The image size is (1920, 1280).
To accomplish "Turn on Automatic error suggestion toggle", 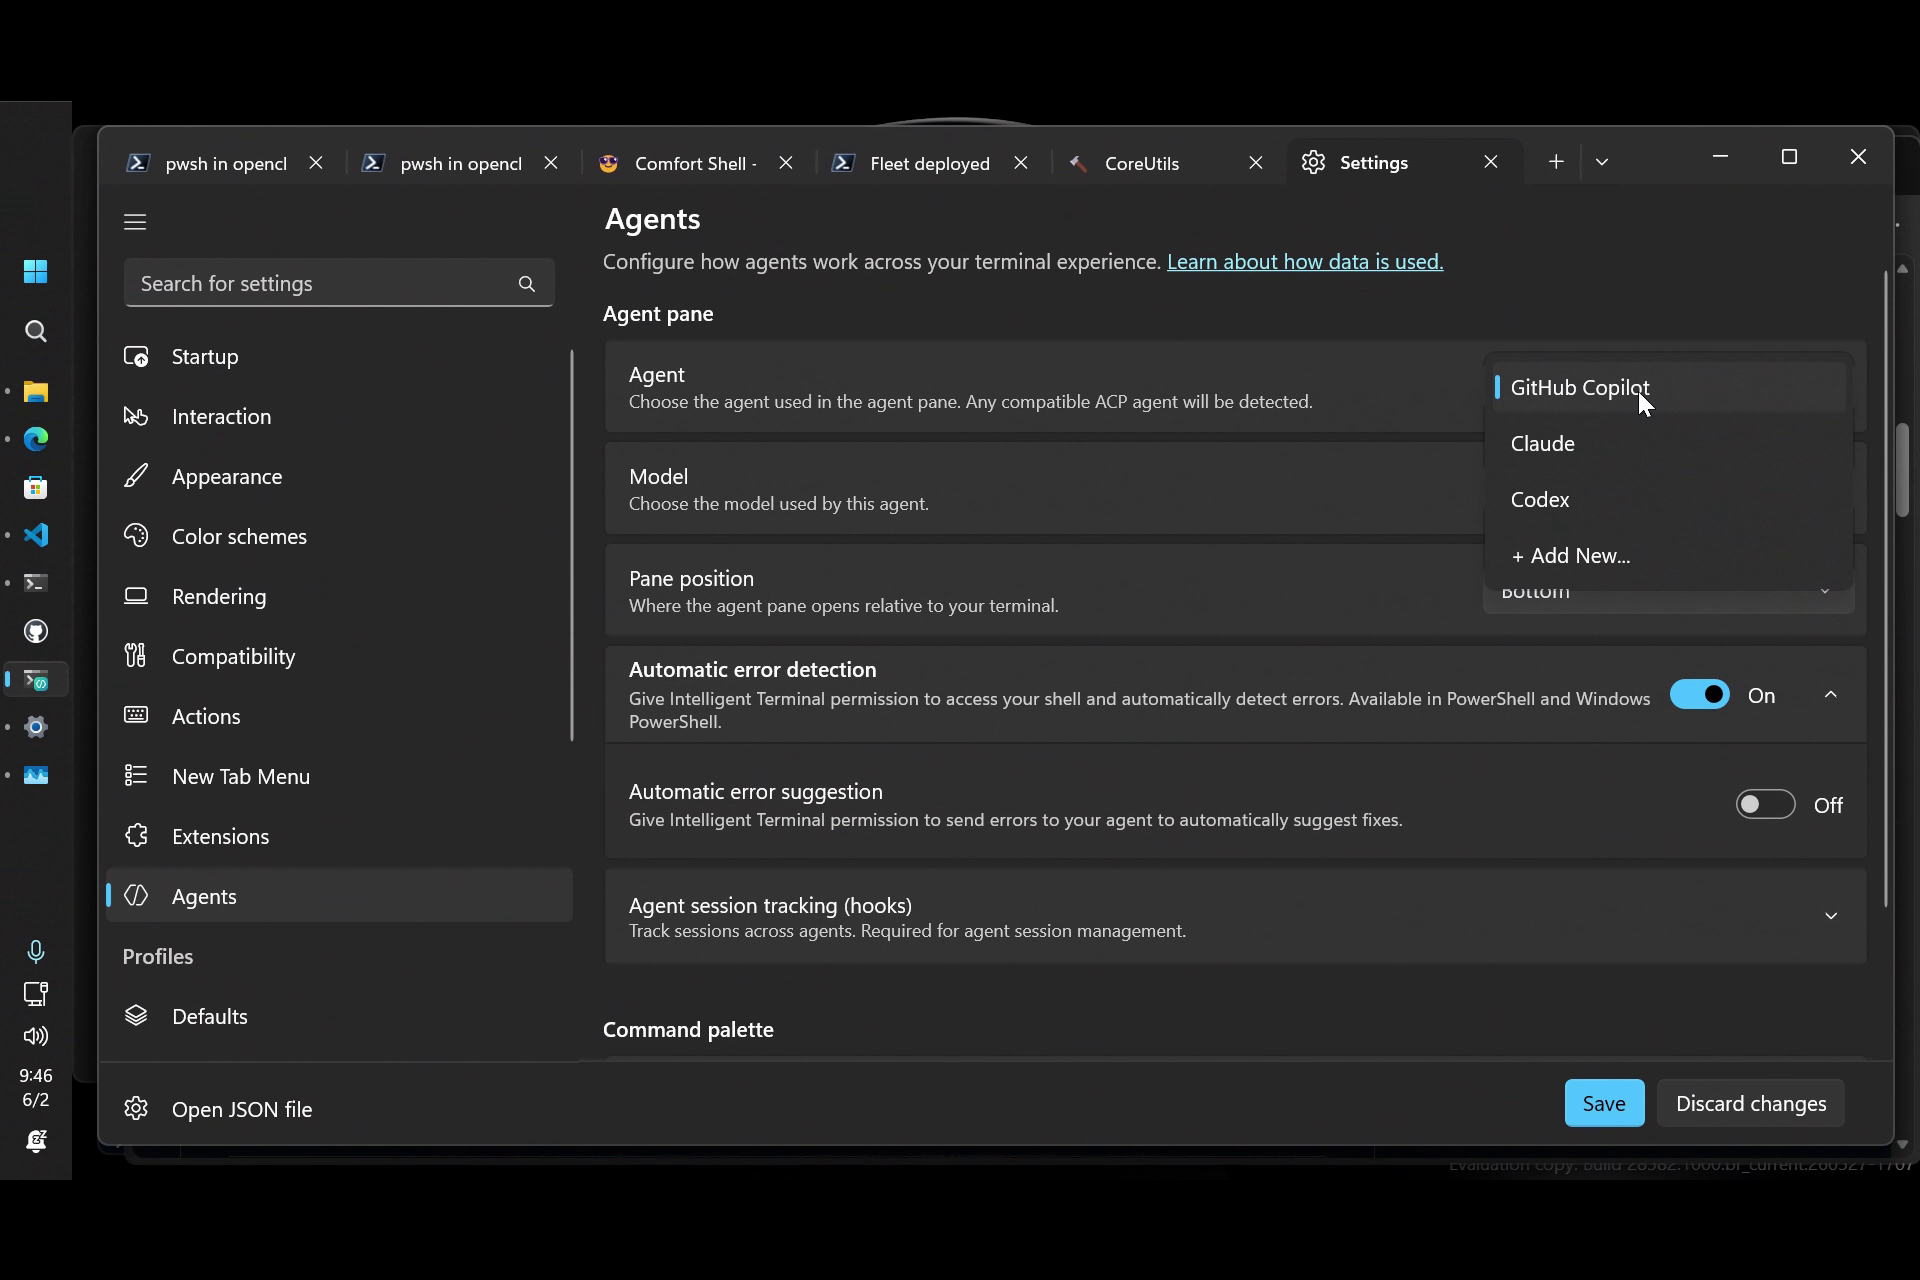I will 1766,805.
